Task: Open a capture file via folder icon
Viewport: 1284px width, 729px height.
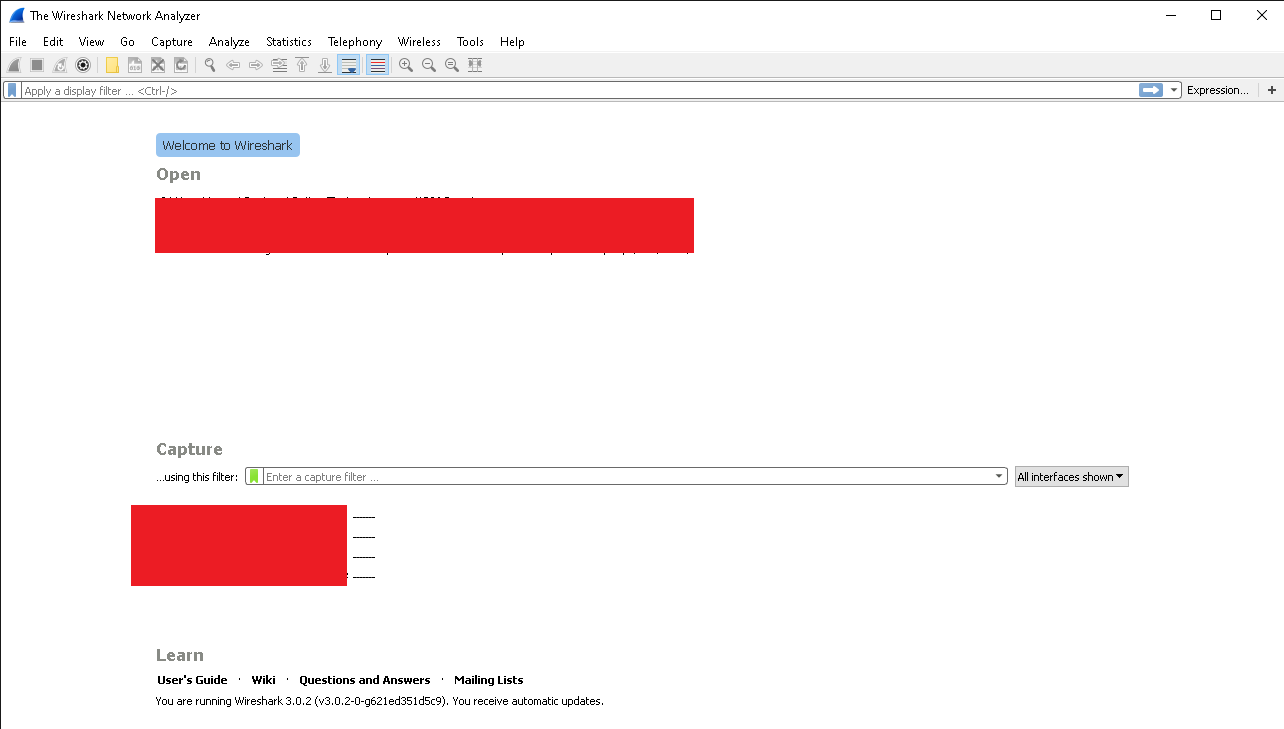Action: (x=112, y=65)
